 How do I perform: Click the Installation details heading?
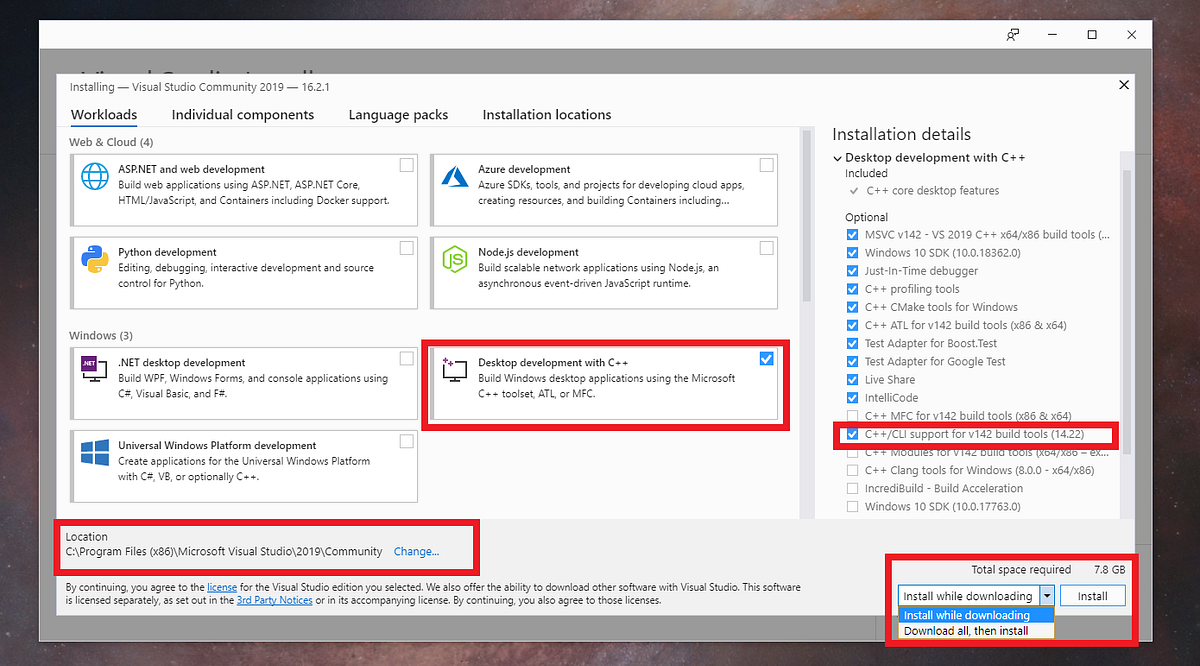(x=901, y=135)
